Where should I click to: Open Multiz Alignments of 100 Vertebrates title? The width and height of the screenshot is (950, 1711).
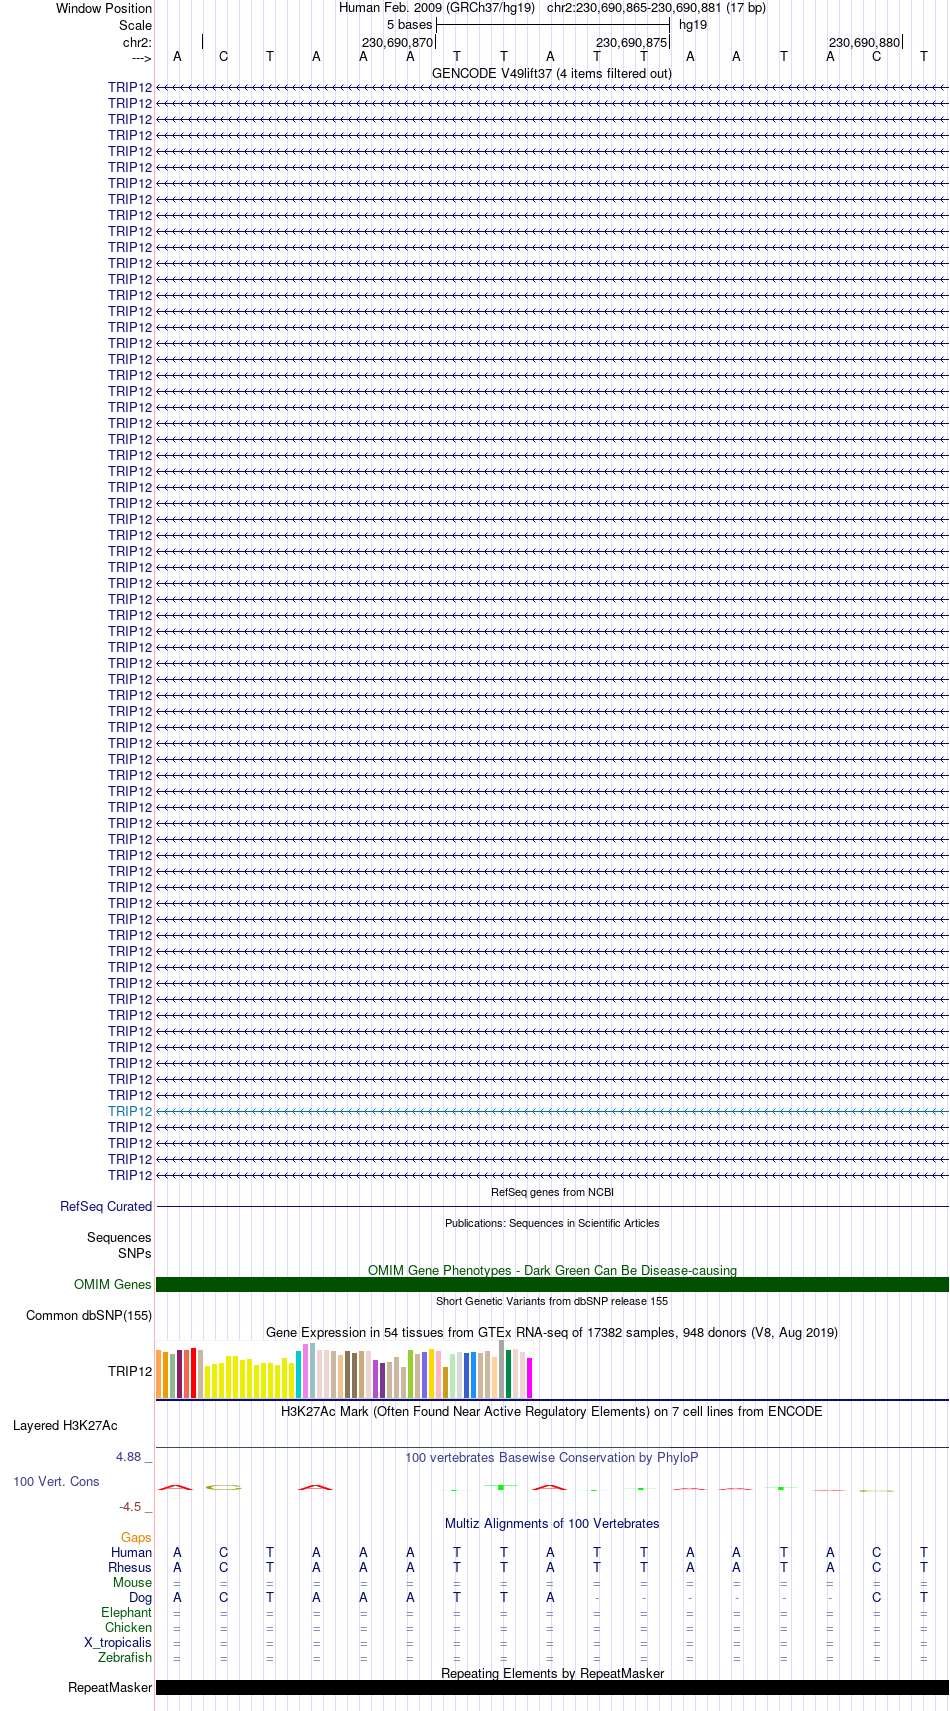pyautogui.click(x=552, y=1523)
